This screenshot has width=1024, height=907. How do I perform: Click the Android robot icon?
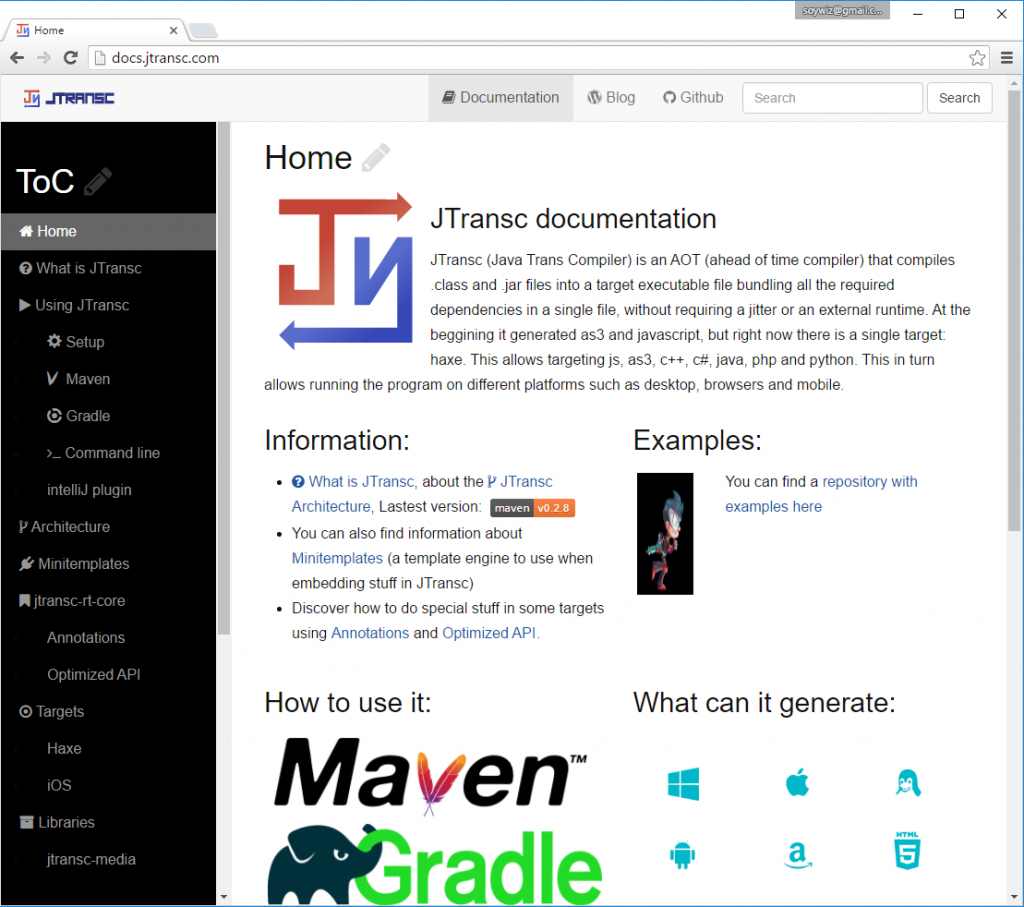[x=683, y=855]
